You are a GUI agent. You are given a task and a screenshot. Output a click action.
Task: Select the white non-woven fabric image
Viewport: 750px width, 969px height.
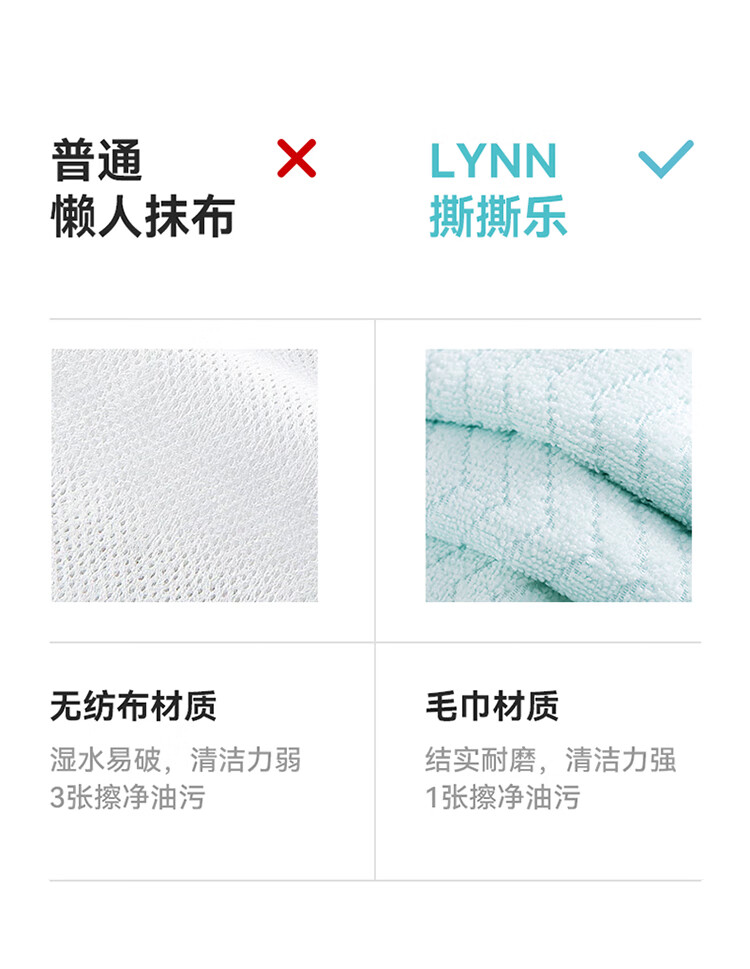185,475
